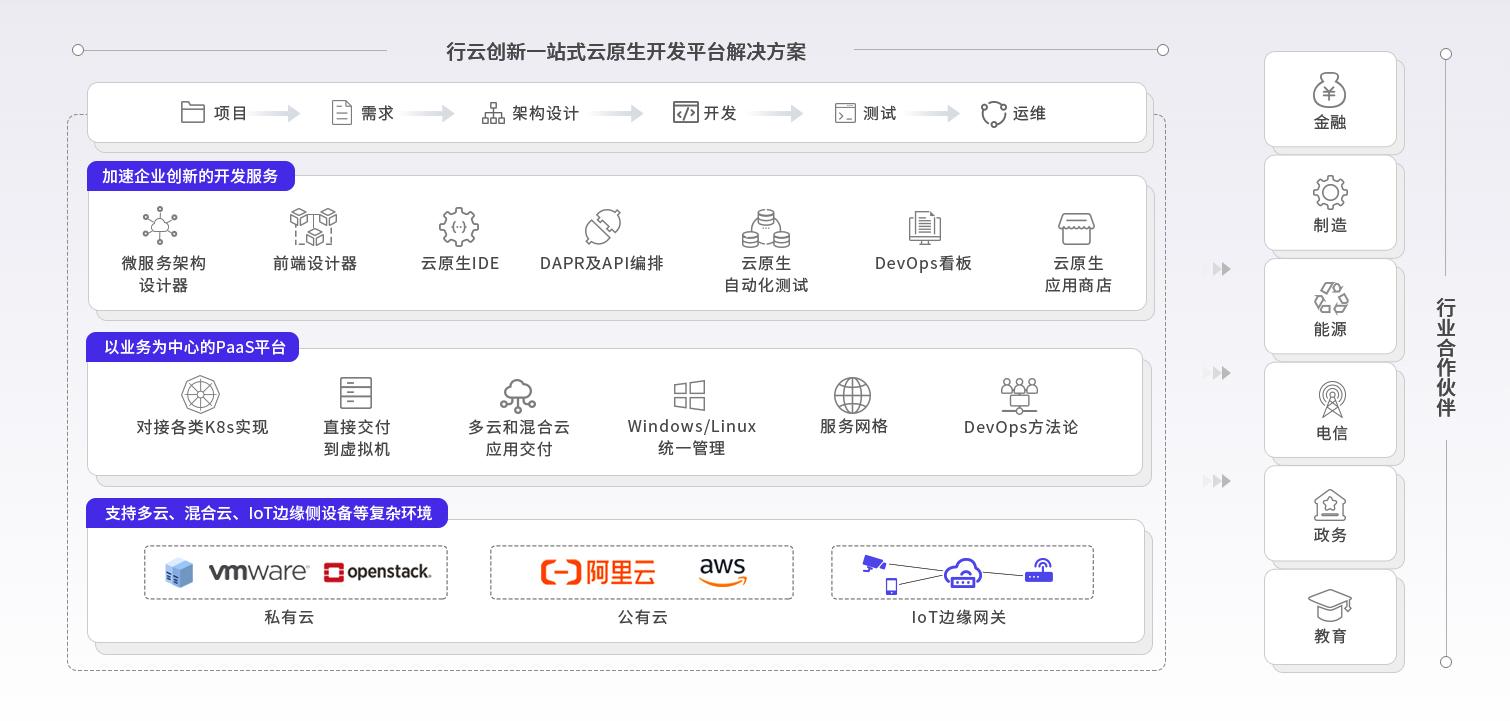The image size is (1510, 721).
Task: Open the DevOps看板 monitor icon
Action: coord(923,227)
